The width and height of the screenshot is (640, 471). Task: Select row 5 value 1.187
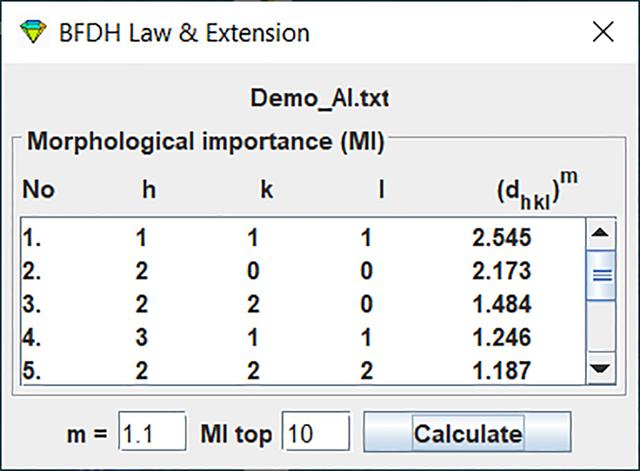point(502,371)
